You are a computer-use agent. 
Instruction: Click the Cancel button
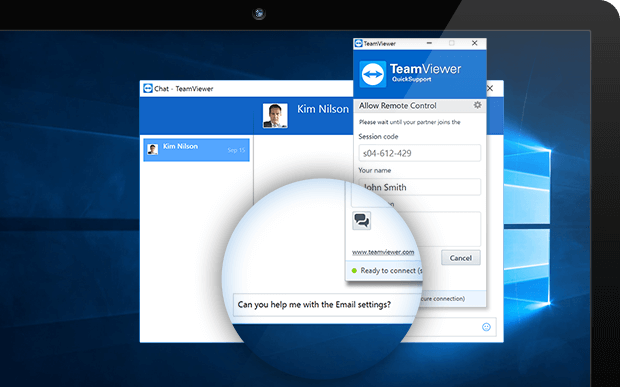pos(461,258)
